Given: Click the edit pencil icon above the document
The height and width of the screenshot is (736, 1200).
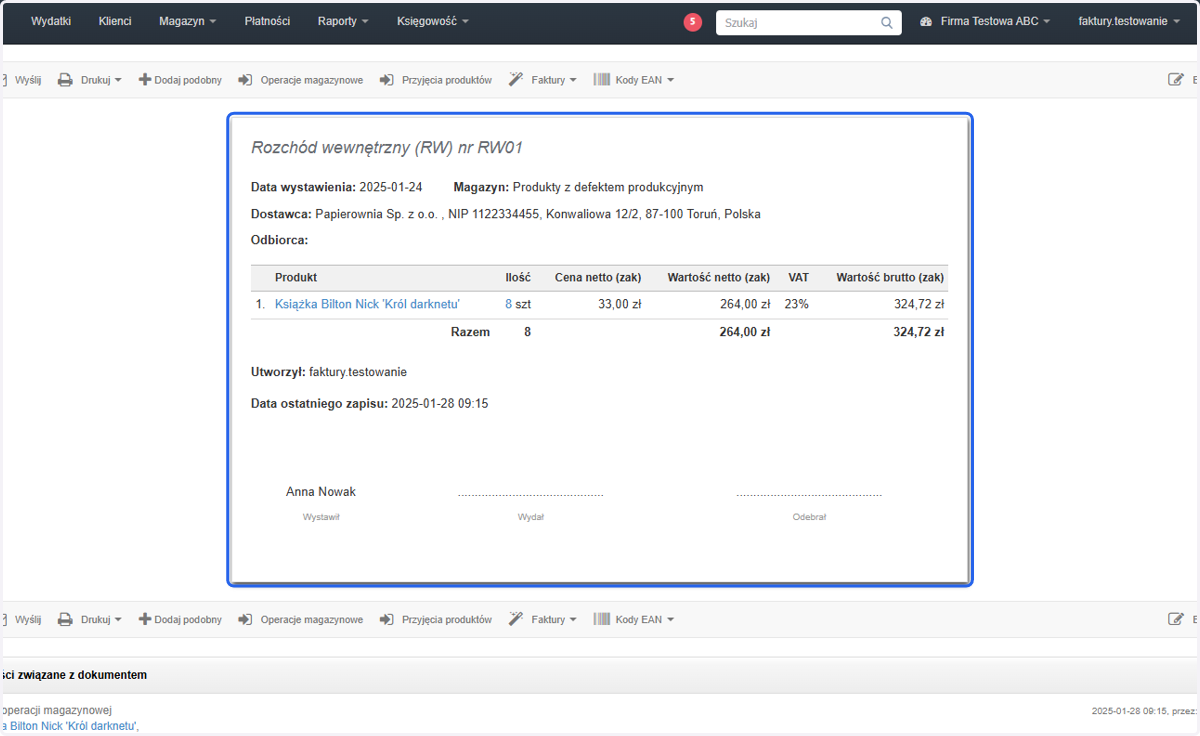Looking at the screenshot, I should [x=1176, y=80].
